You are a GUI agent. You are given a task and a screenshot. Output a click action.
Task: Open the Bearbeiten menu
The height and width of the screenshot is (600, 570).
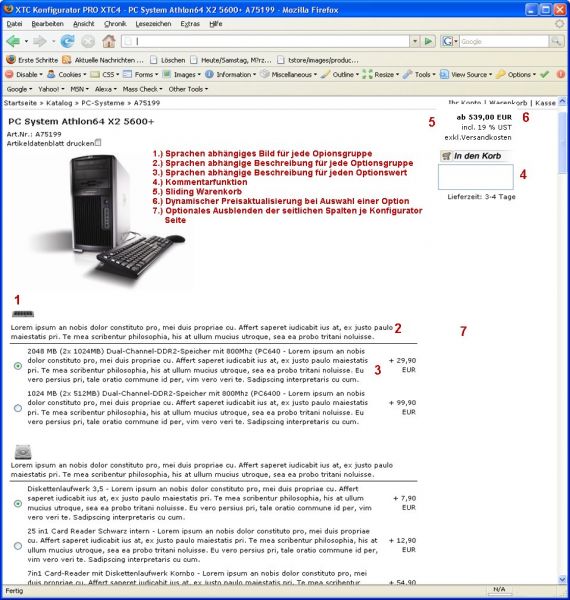pos(47,24)
